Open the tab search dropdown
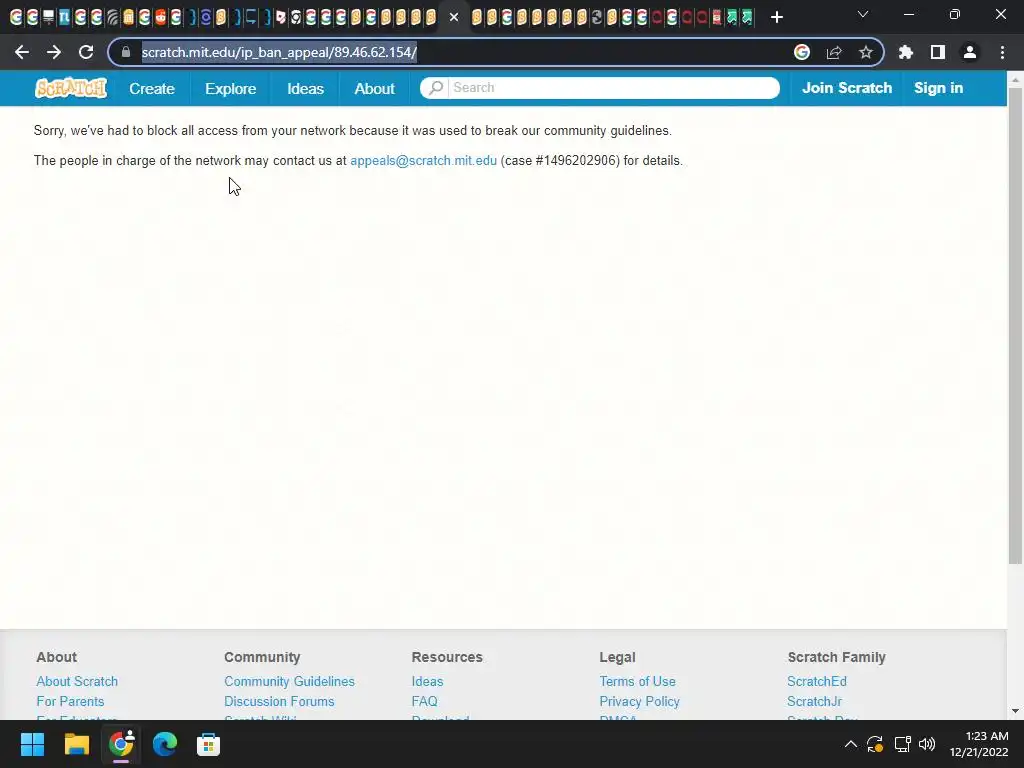This screenshot has width=1024, height=768. pos(863,14)
